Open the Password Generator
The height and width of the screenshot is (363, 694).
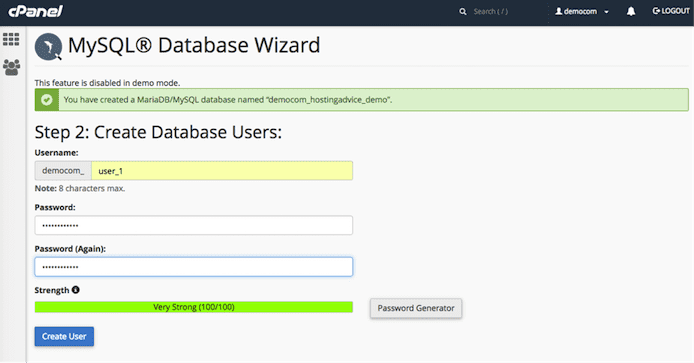(416, 308)
